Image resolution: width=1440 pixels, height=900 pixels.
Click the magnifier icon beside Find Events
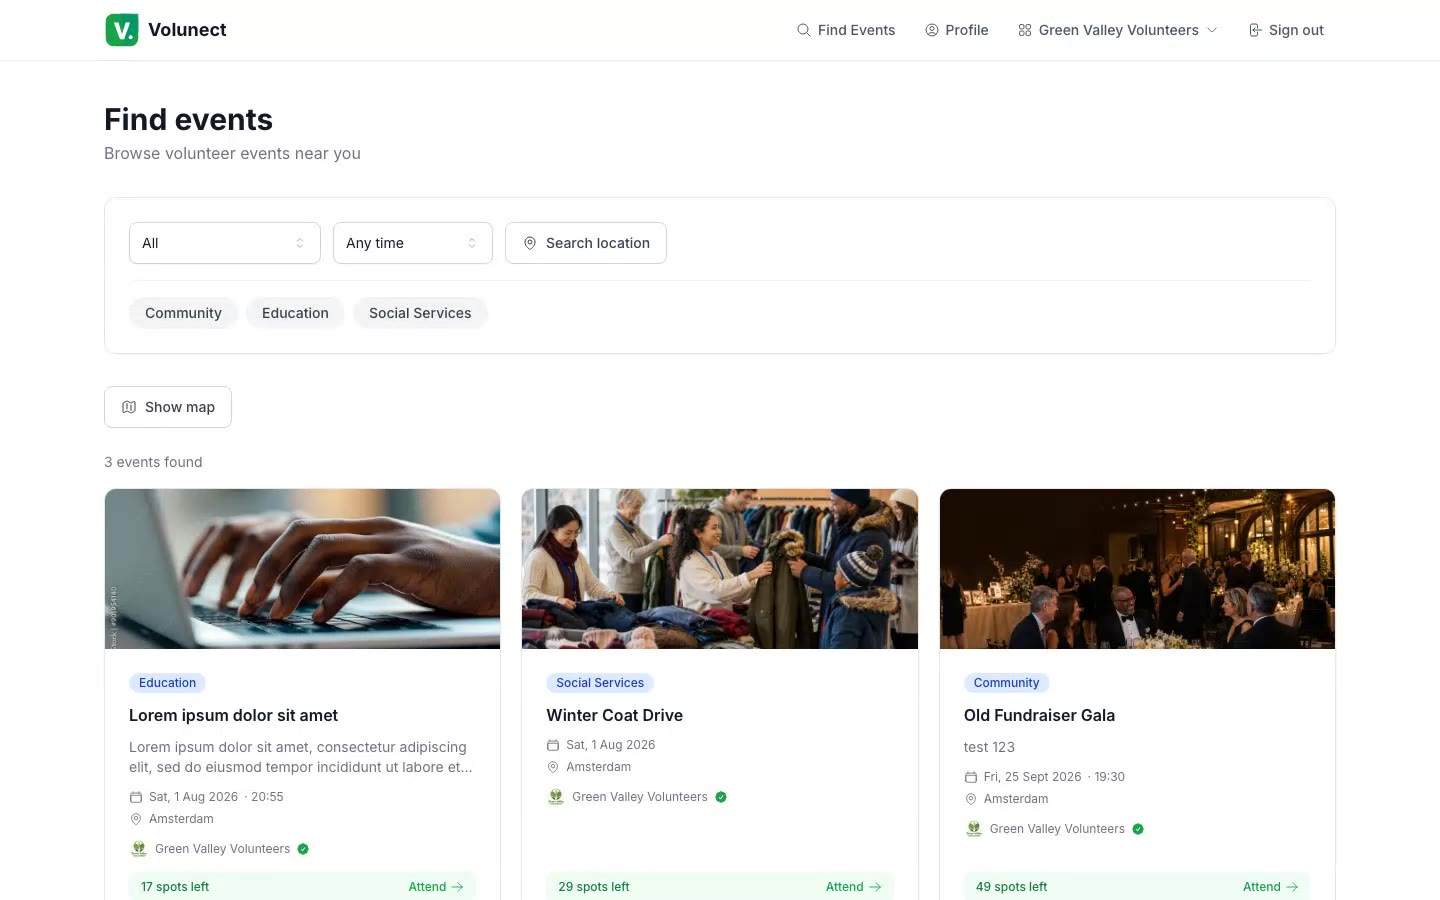coord(803,30)
